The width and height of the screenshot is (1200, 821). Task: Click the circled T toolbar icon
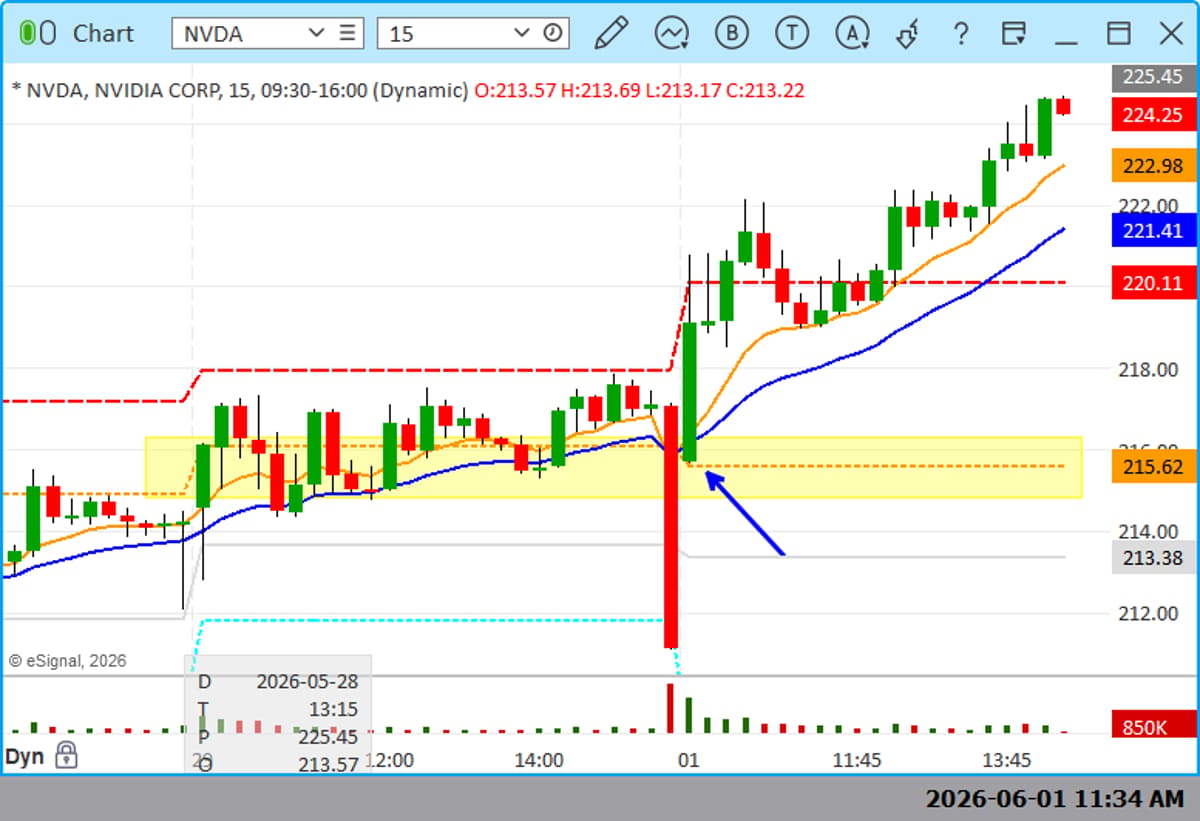tap(792, 33)
